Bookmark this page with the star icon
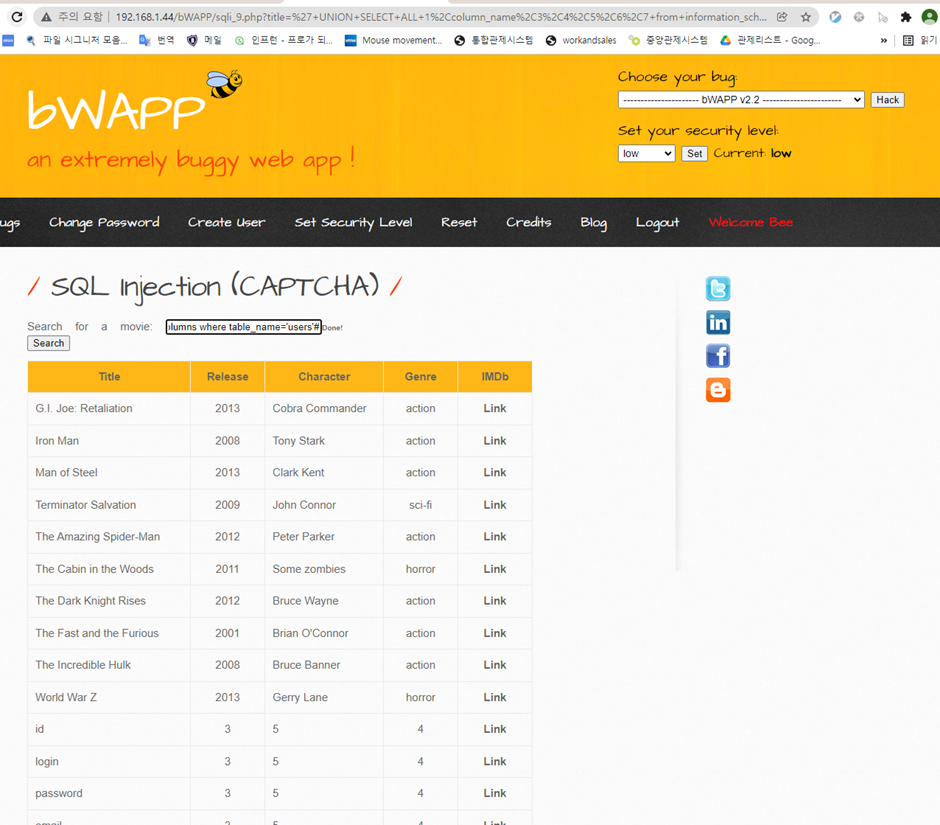The image size is (940, 825). coord(806,17)
